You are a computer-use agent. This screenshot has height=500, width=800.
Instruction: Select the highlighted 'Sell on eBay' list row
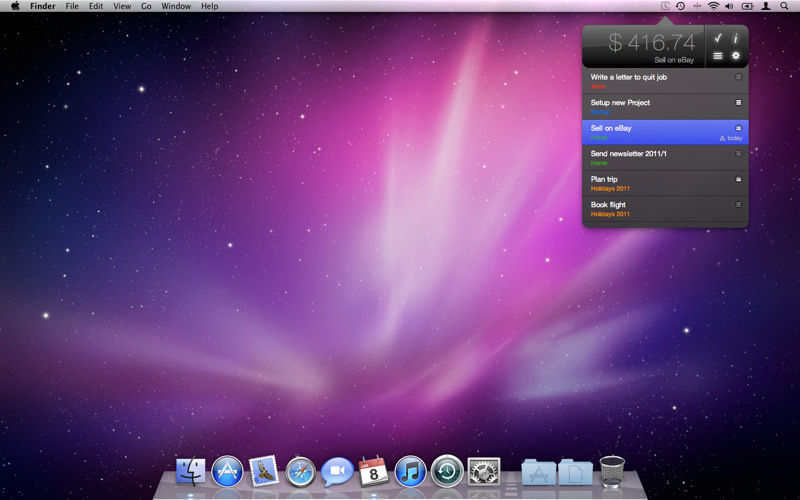pyautogui.click(x=665, y=132)
